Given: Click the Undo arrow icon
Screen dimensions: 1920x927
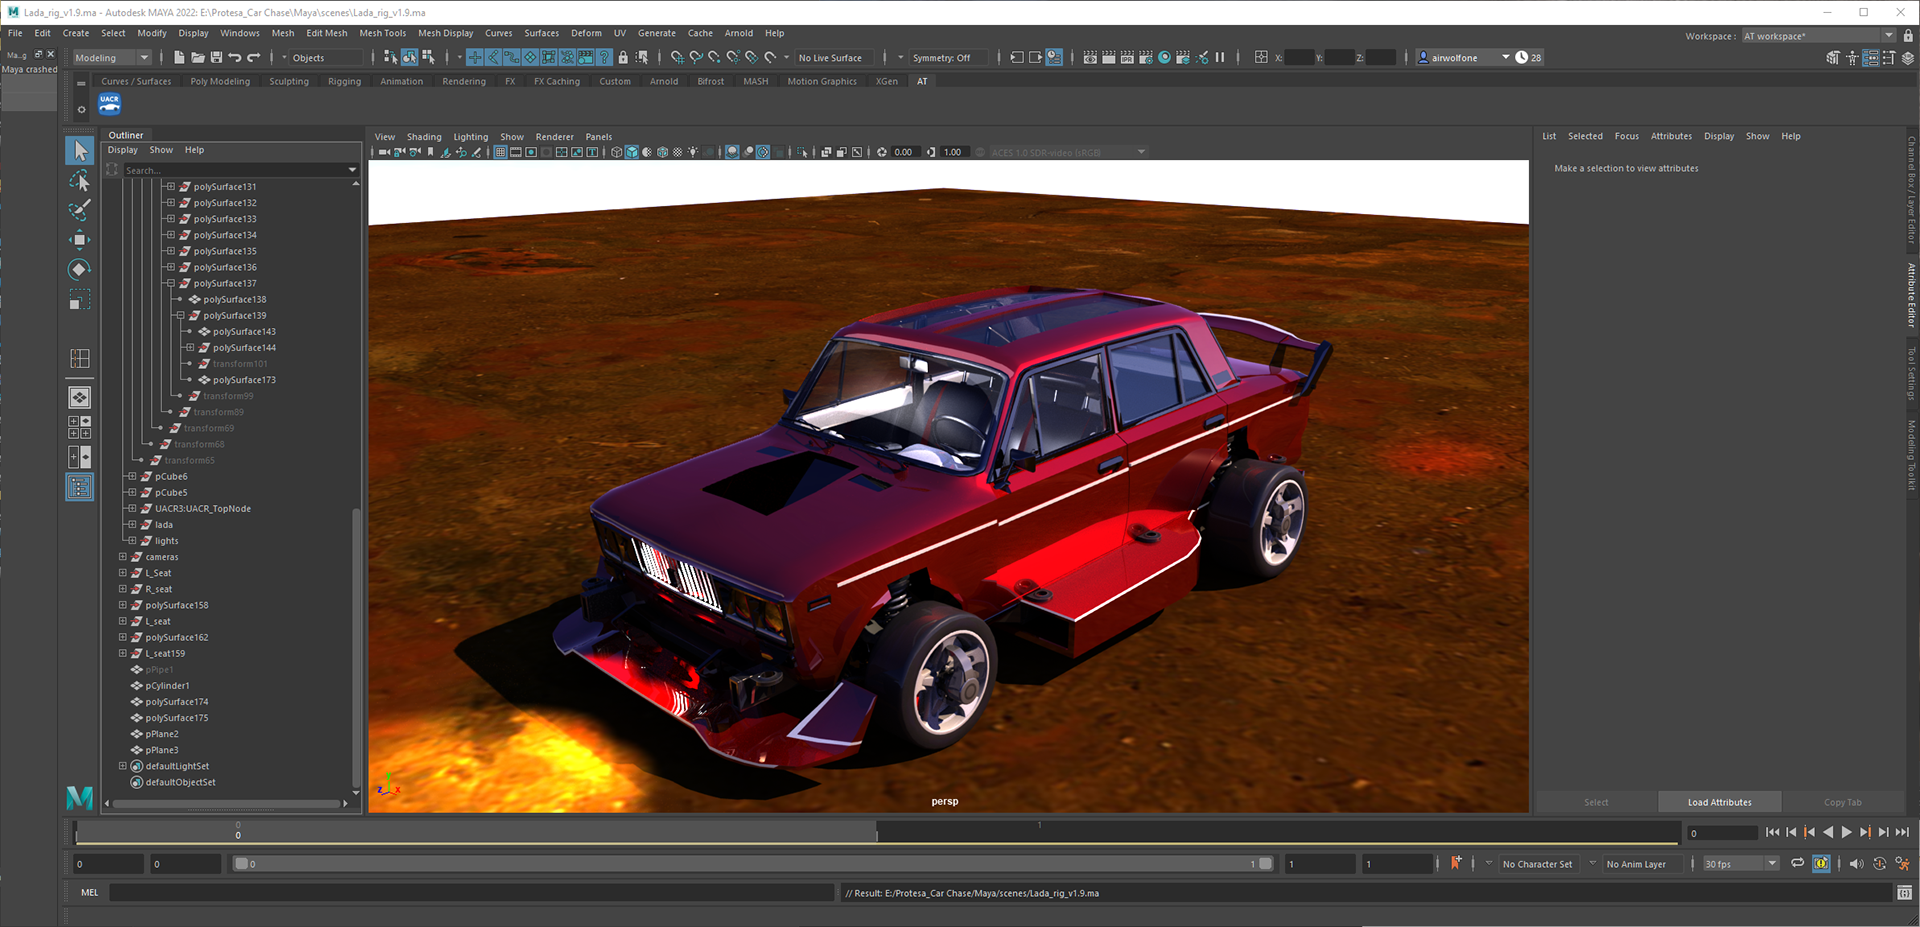Looking at the screenshot, I should click(234, 58).
